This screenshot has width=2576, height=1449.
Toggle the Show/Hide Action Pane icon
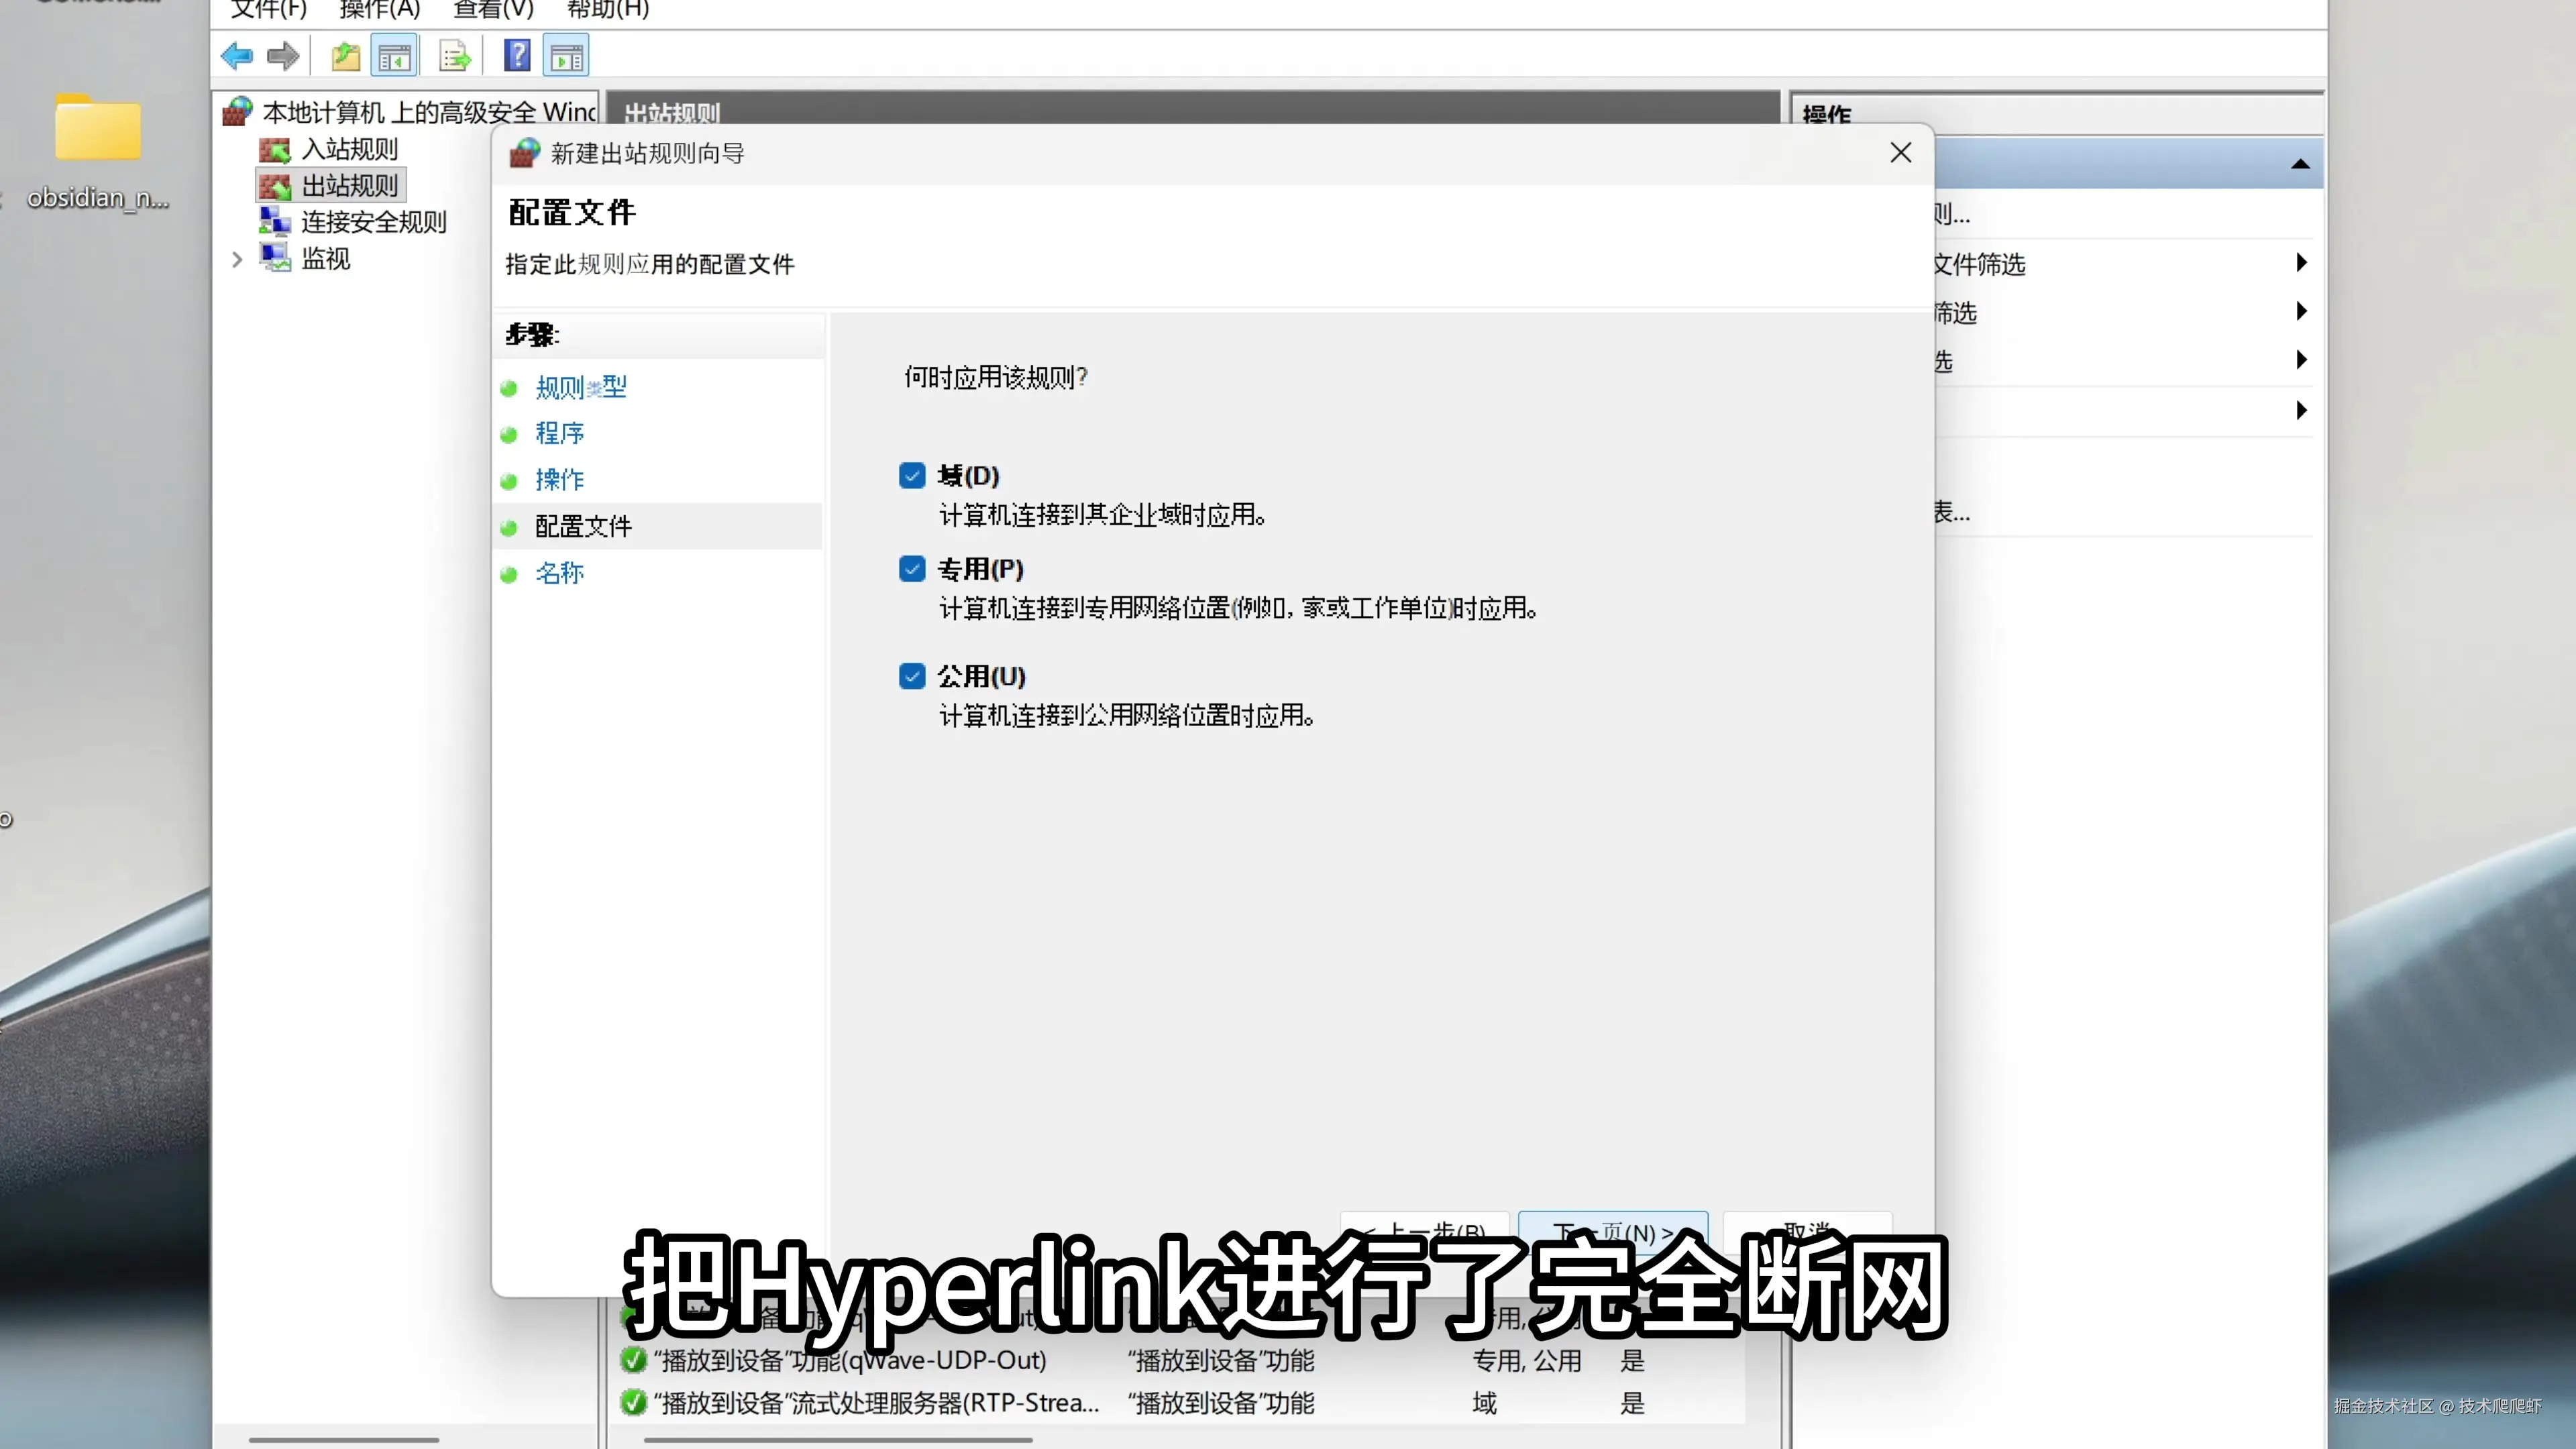coord(566,56)
